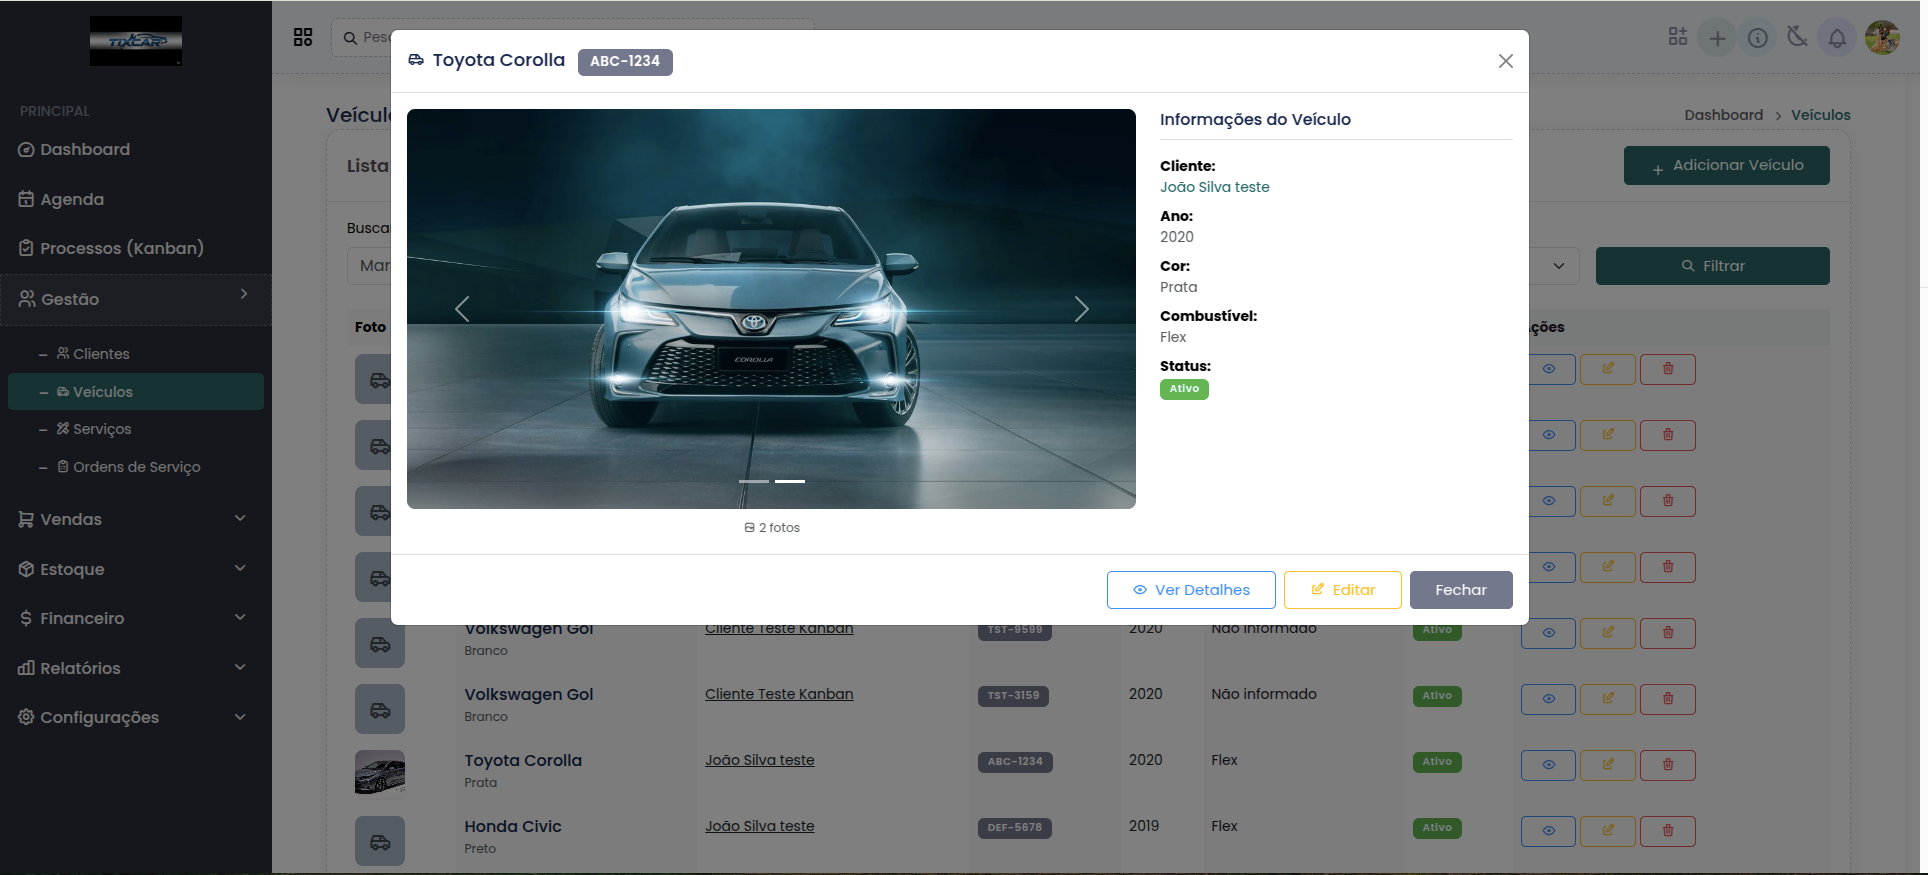
Task: Close the Toyota Corolla modal via X
Action: (1505, 61)
